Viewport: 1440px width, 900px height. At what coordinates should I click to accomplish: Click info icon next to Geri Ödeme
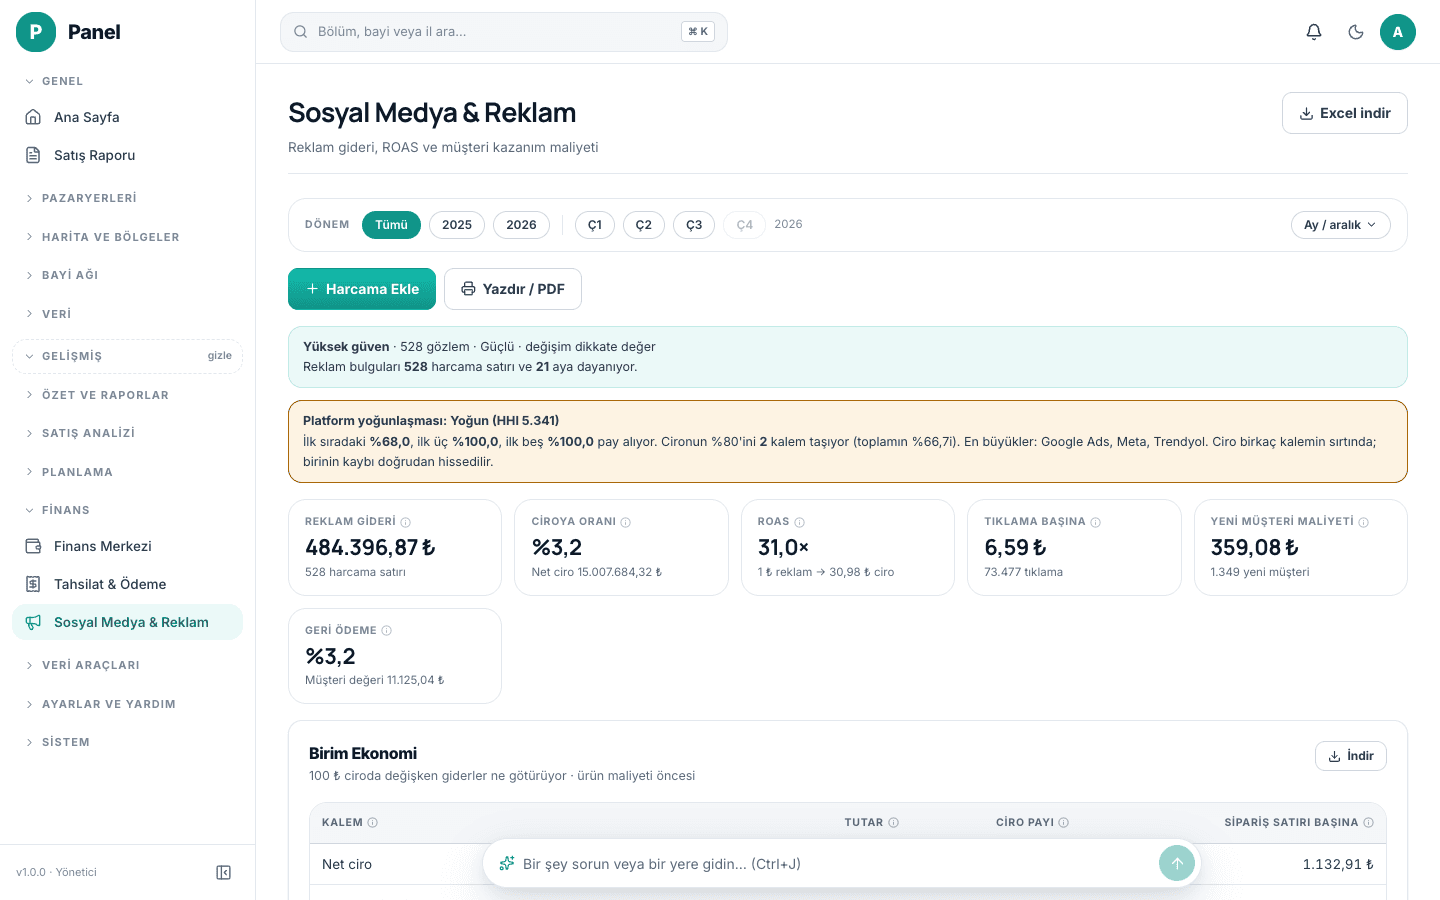point(386,631)
